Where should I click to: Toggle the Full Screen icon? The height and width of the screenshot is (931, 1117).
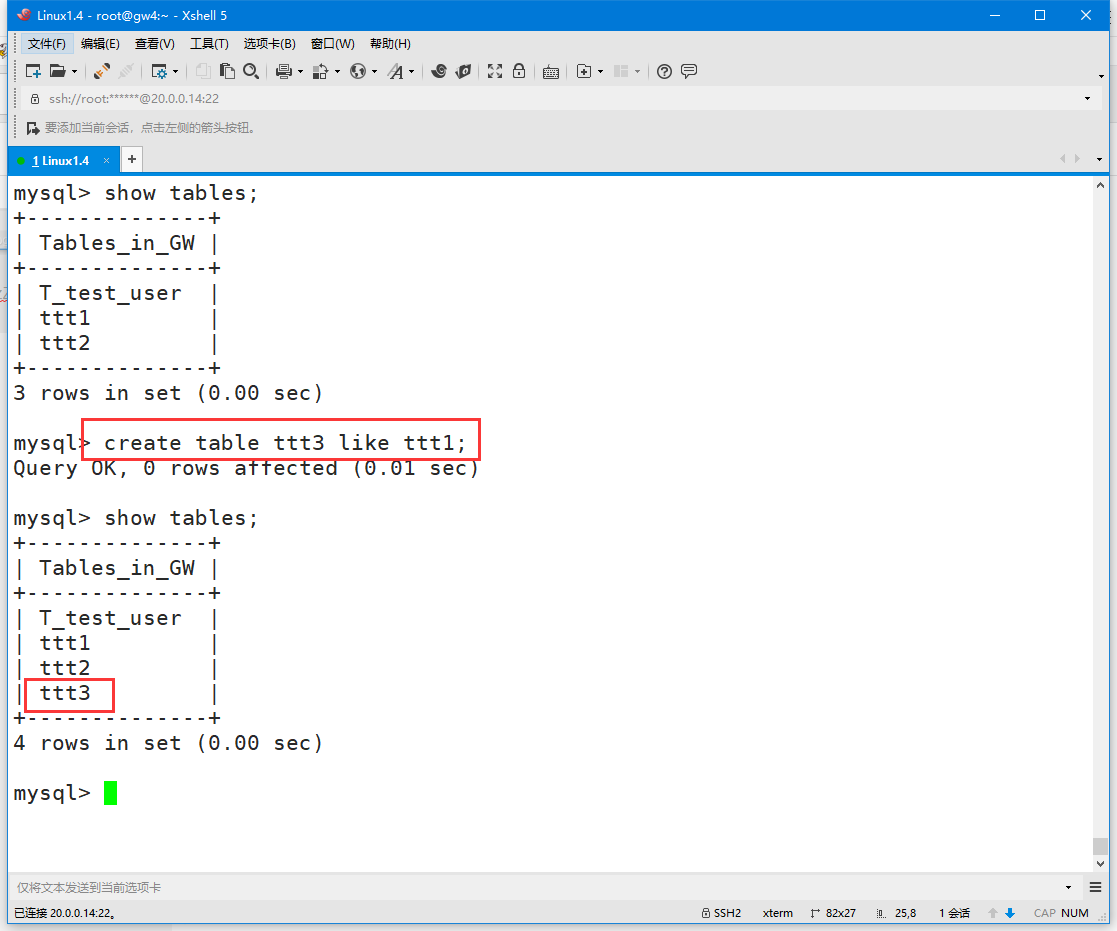[495, 71]
